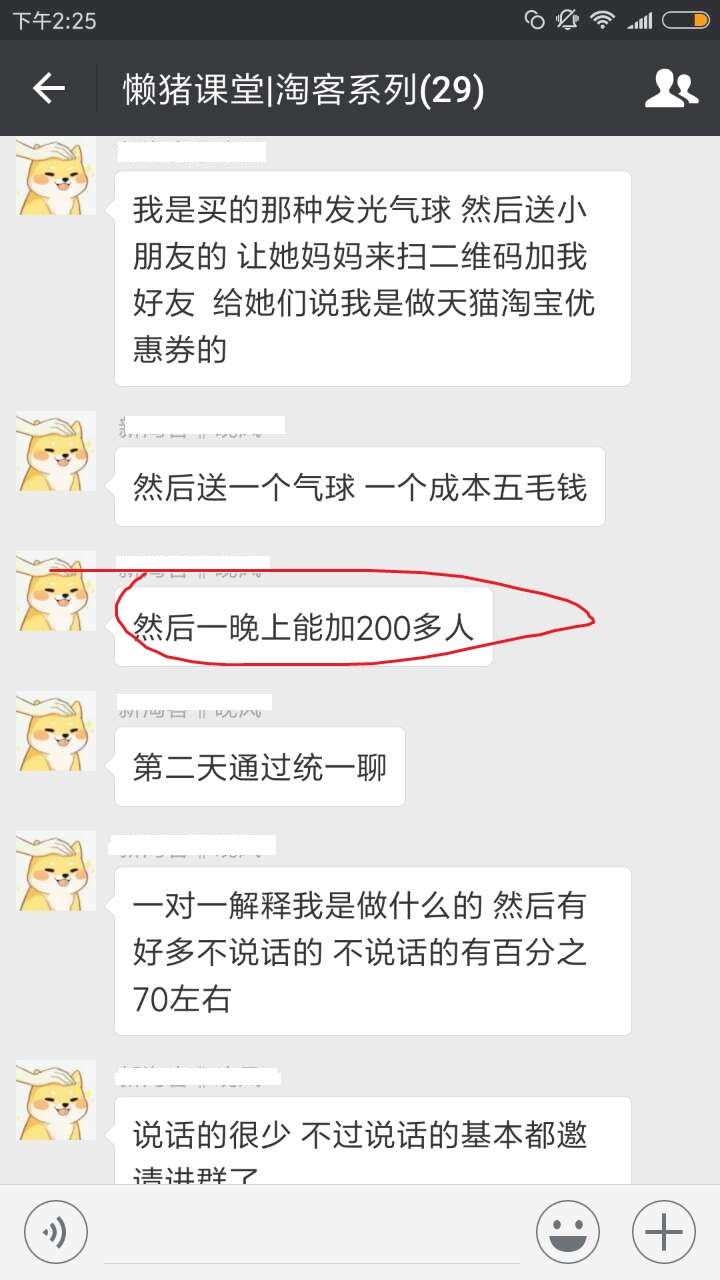Open the group members icon
Image resolution: width=720 pixels, height=1280 pixels.
click(x=671, y=89)
